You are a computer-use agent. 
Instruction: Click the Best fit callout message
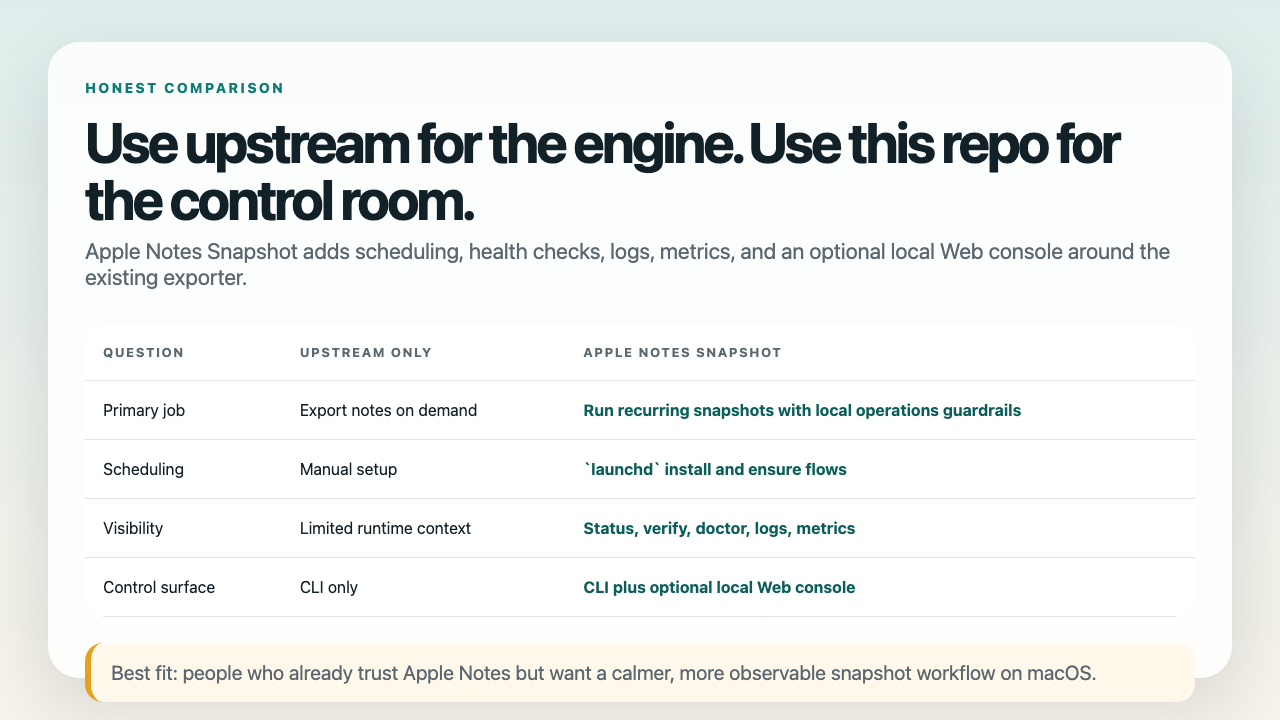[x=602, y=673]
